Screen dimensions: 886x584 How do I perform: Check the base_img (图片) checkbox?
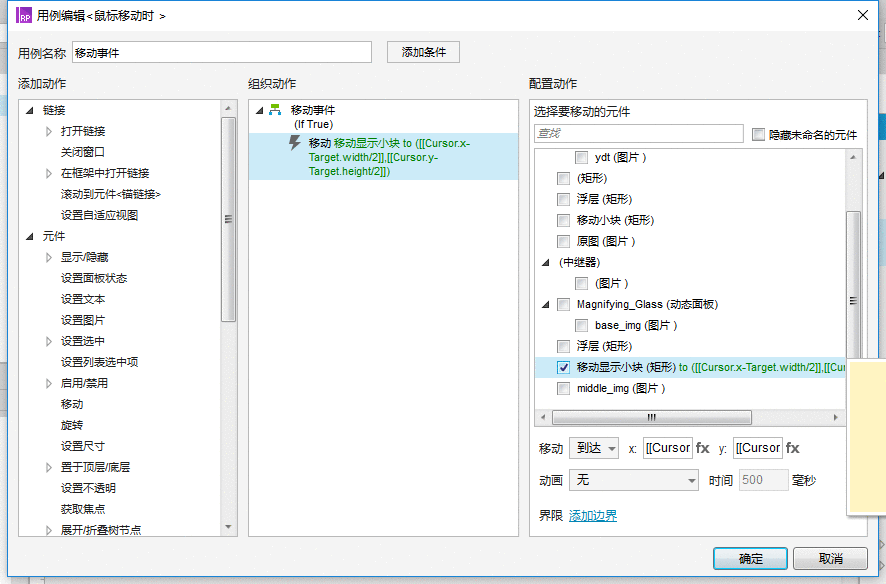[581, 325]
